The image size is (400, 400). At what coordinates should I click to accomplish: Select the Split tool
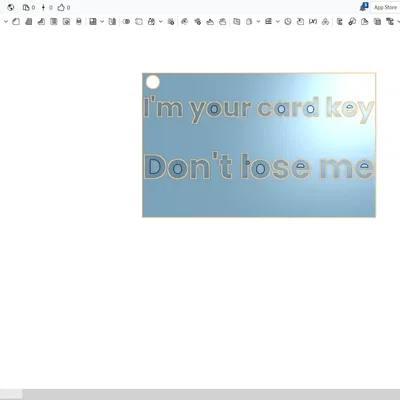[139, 22]
